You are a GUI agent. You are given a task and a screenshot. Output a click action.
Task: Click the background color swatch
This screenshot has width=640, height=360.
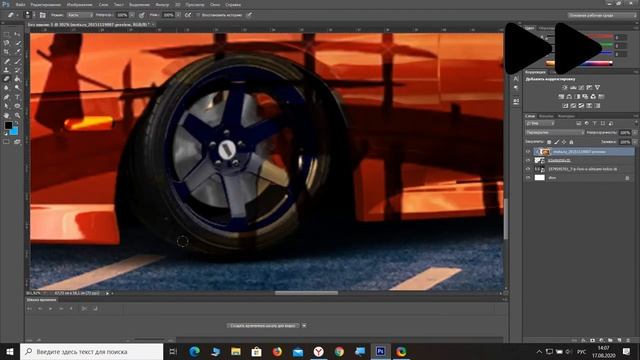[x=15, y=132]
